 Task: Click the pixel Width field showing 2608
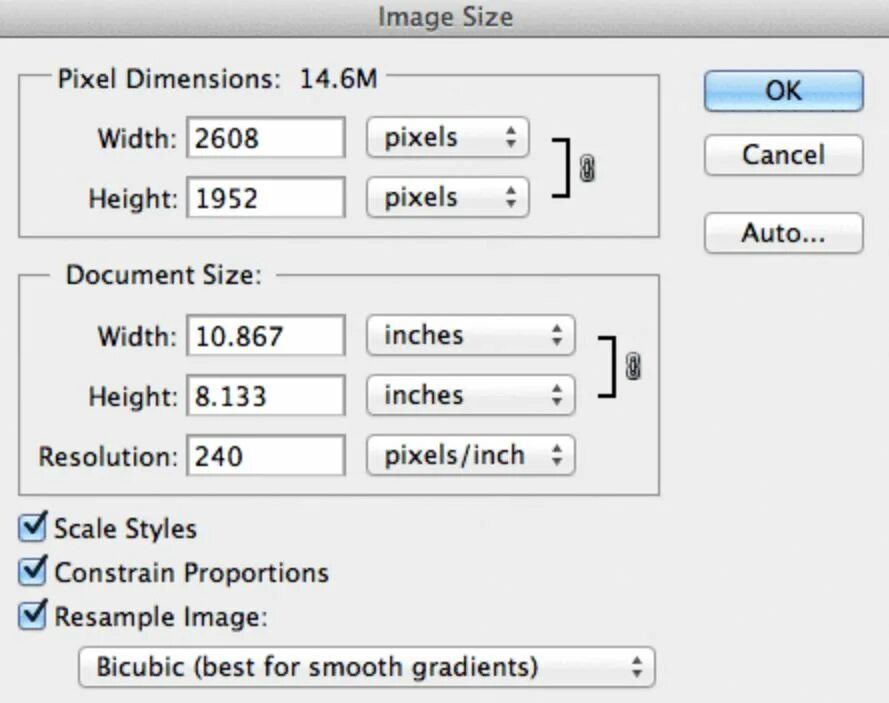(x=265, y=138)
